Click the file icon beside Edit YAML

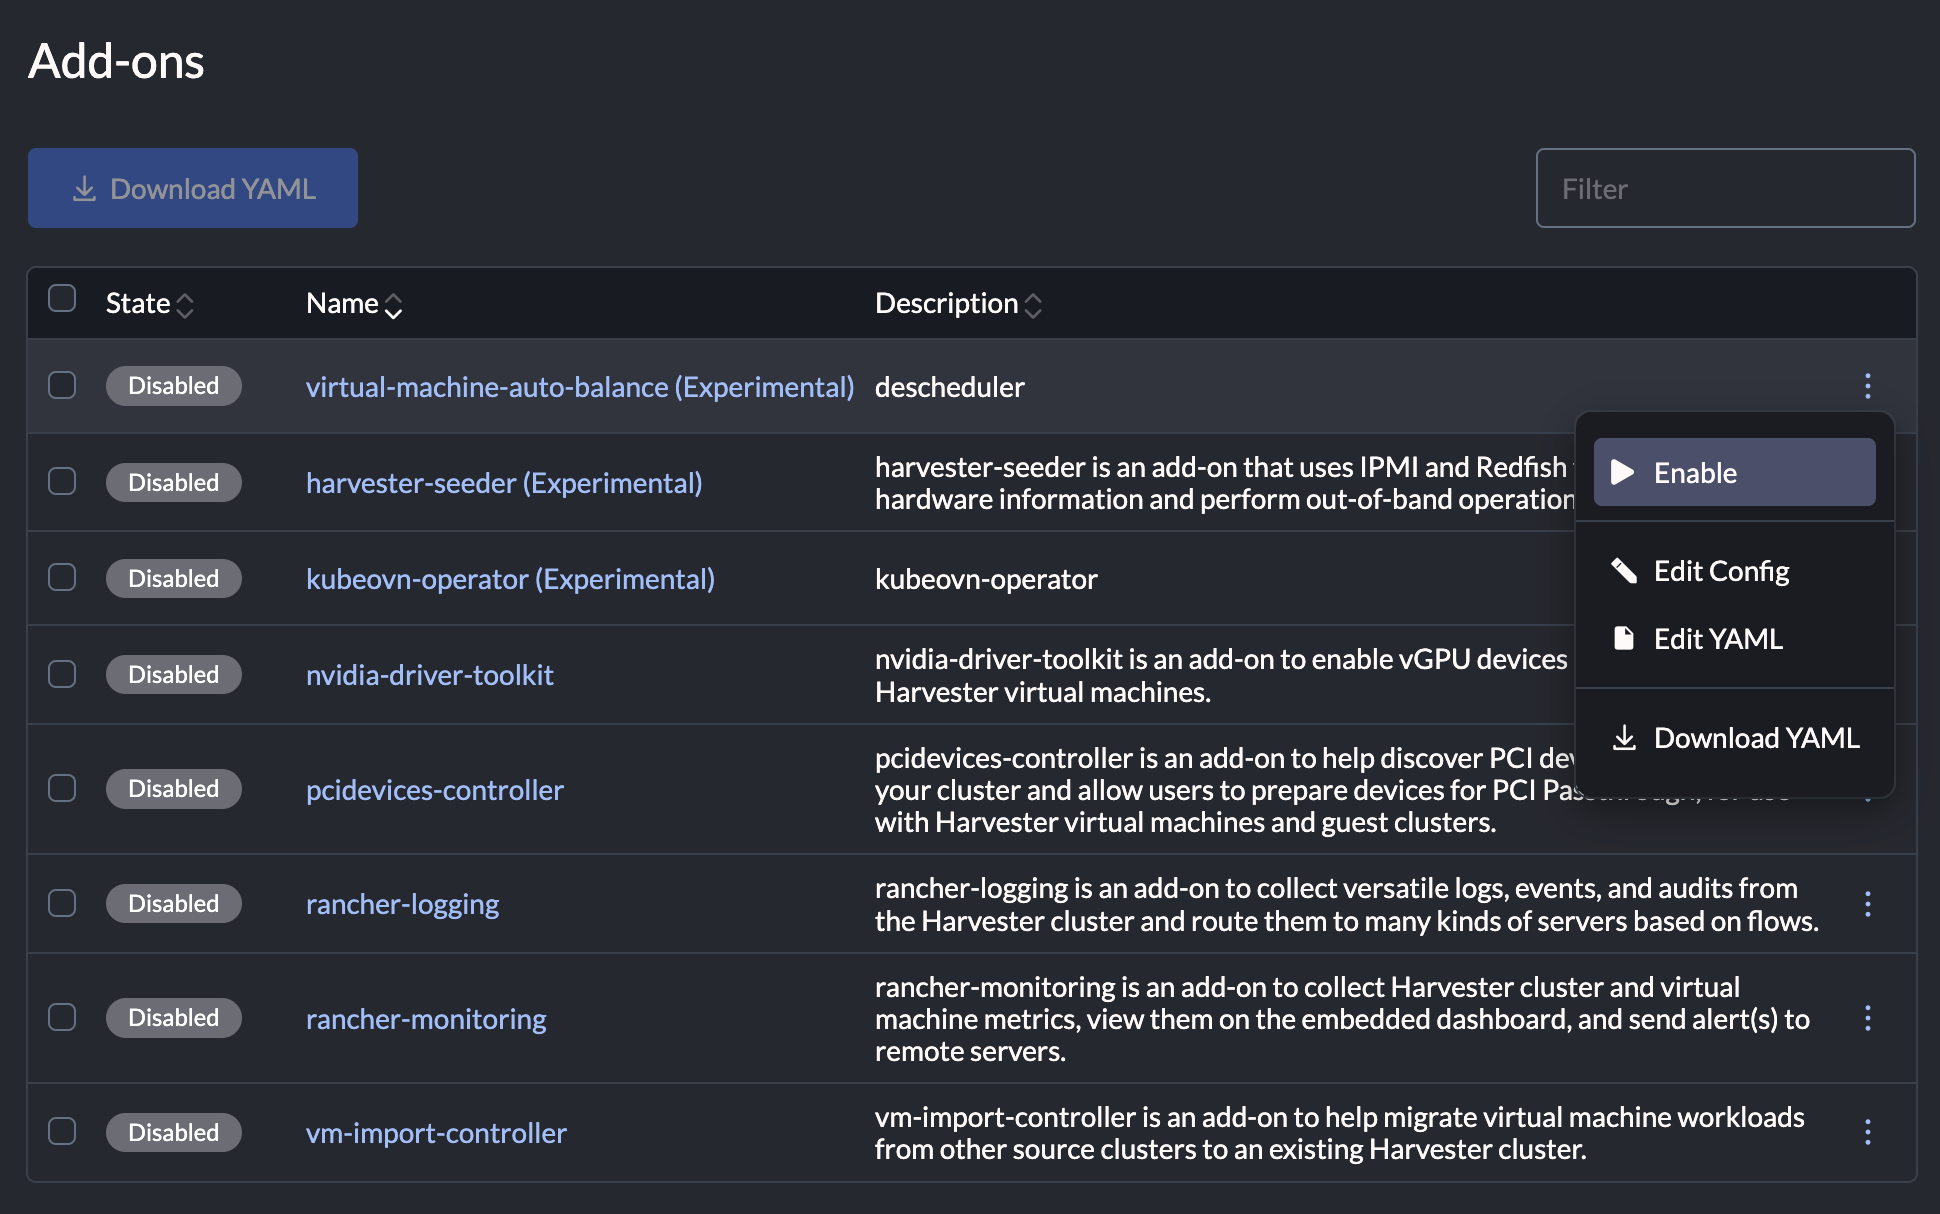pyautogui.click(x=1624, y=638)
